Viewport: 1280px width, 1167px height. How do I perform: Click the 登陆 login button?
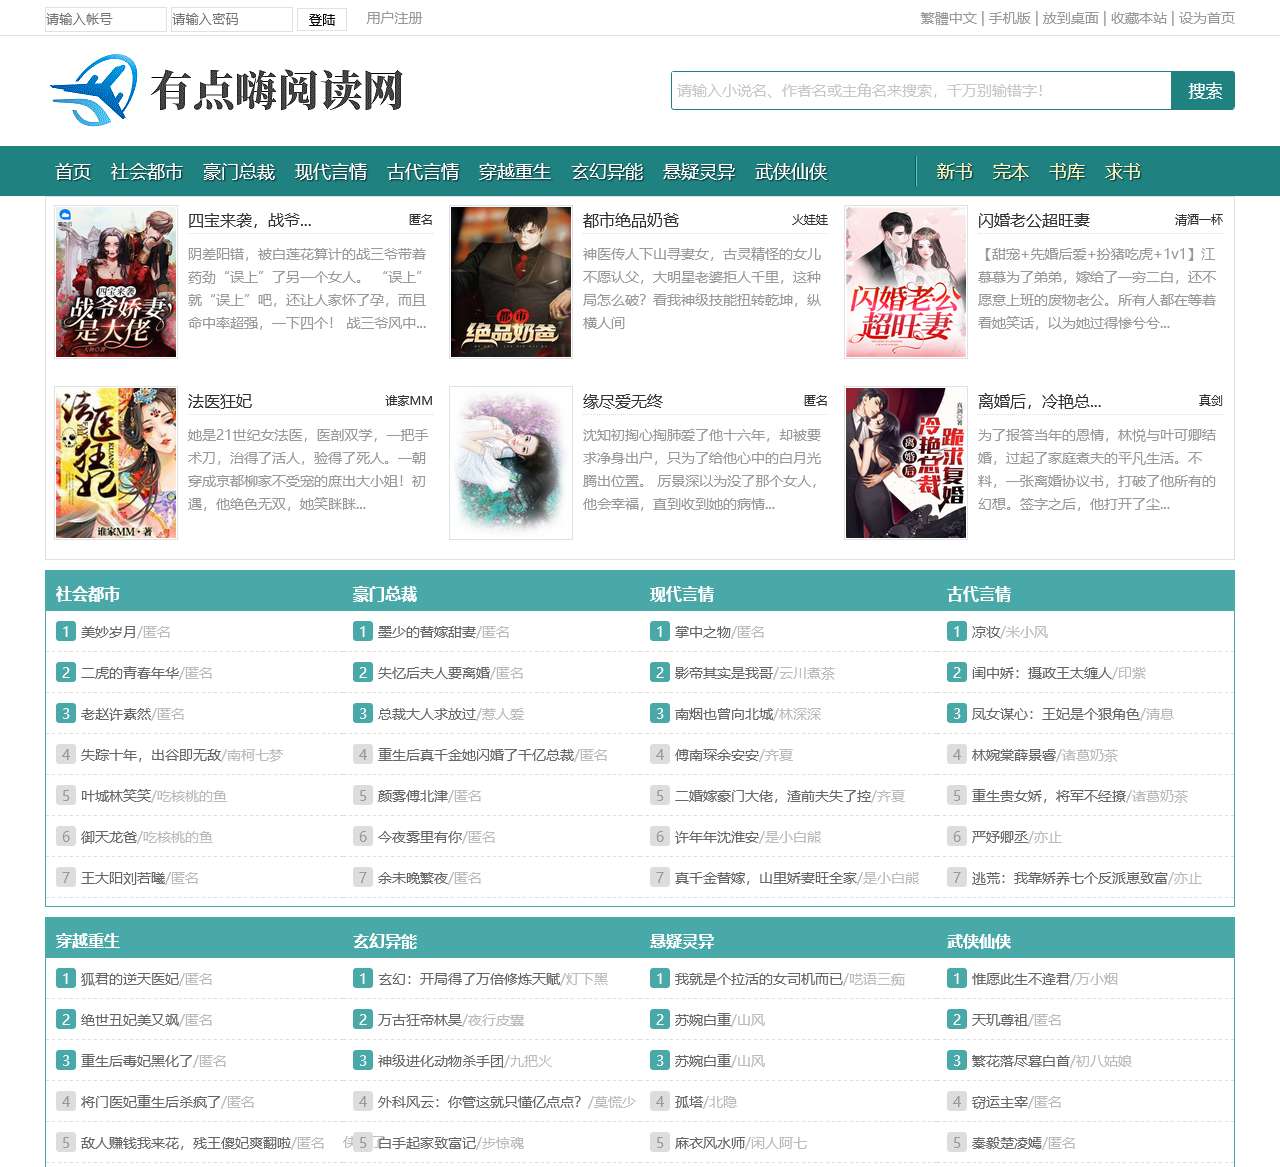click(322, 19)
